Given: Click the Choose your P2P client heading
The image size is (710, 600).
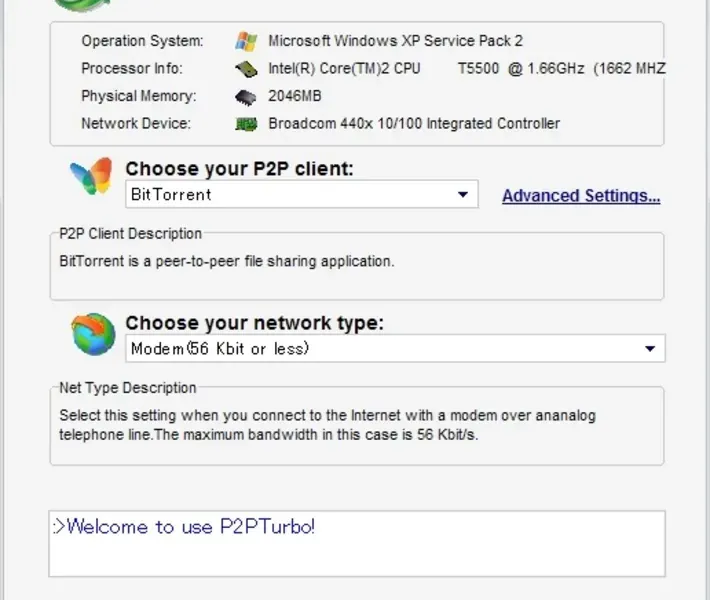Looking at the screenshot, I should click(239, 169).
